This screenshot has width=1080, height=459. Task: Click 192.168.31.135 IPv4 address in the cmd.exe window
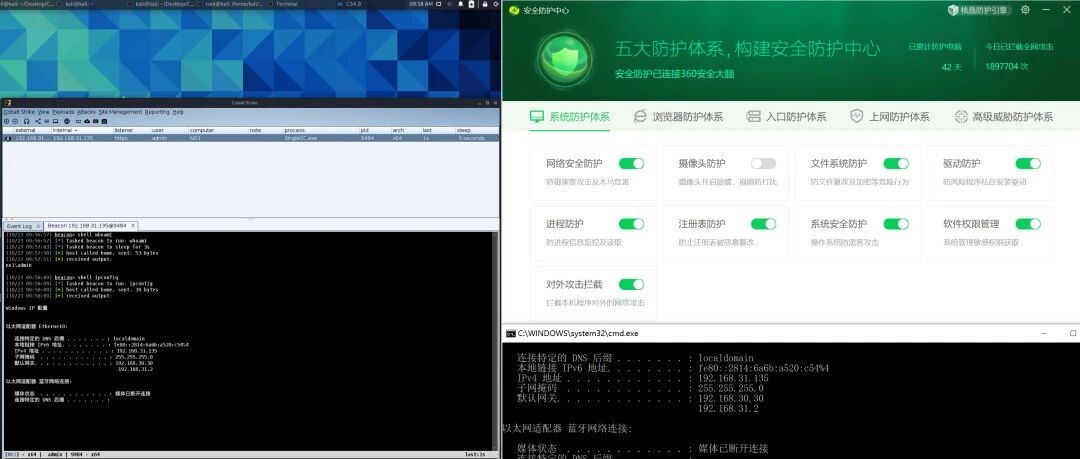pos(733,378)
